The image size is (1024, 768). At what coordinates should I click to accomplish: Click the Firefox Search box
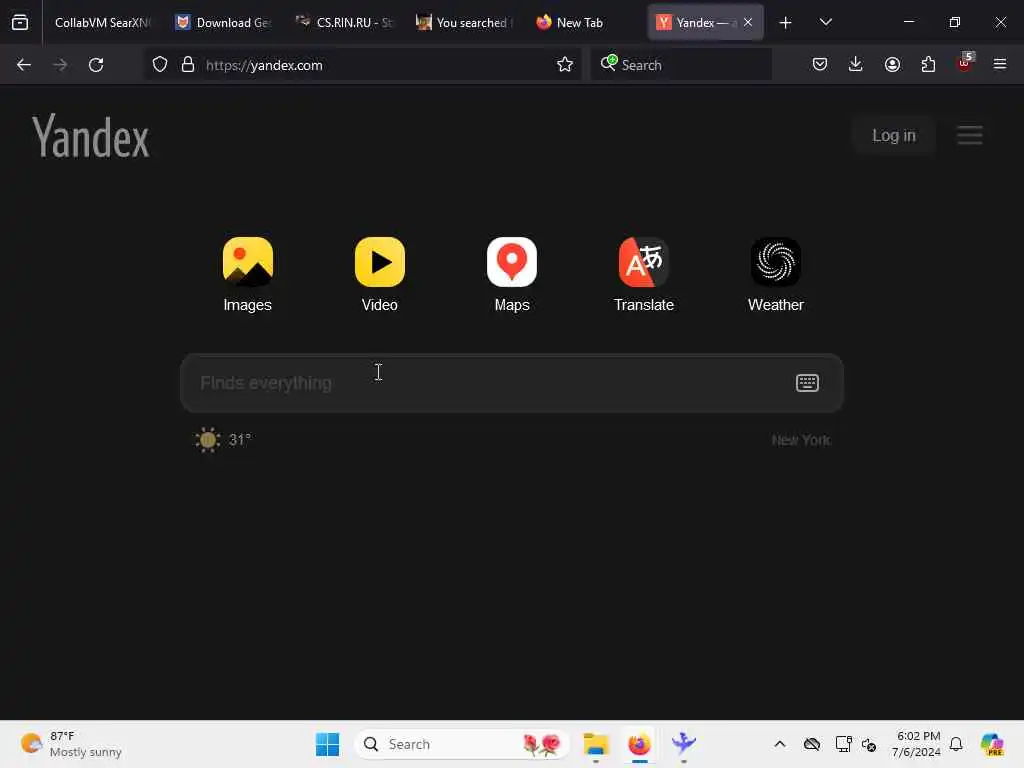pyautogui.click(x=681, y=65)
